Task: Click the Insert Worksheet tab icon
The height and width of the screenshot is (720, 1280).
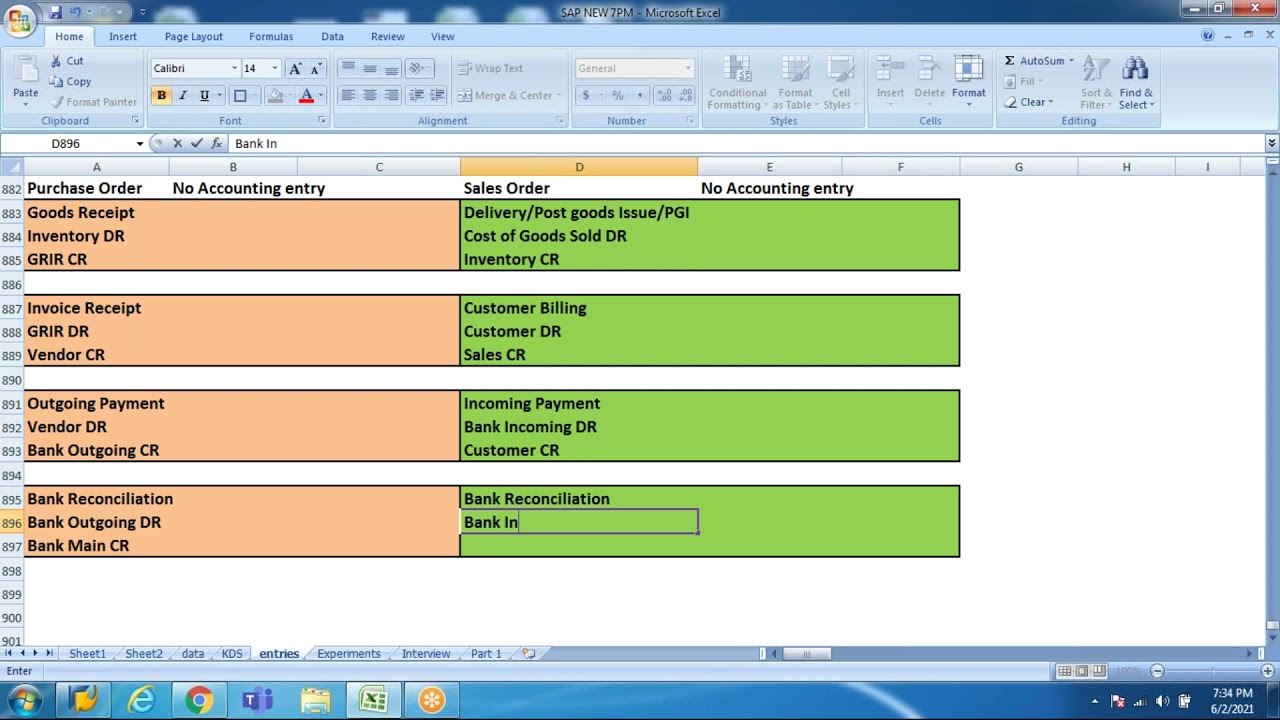Action: (x=529, y=653)
